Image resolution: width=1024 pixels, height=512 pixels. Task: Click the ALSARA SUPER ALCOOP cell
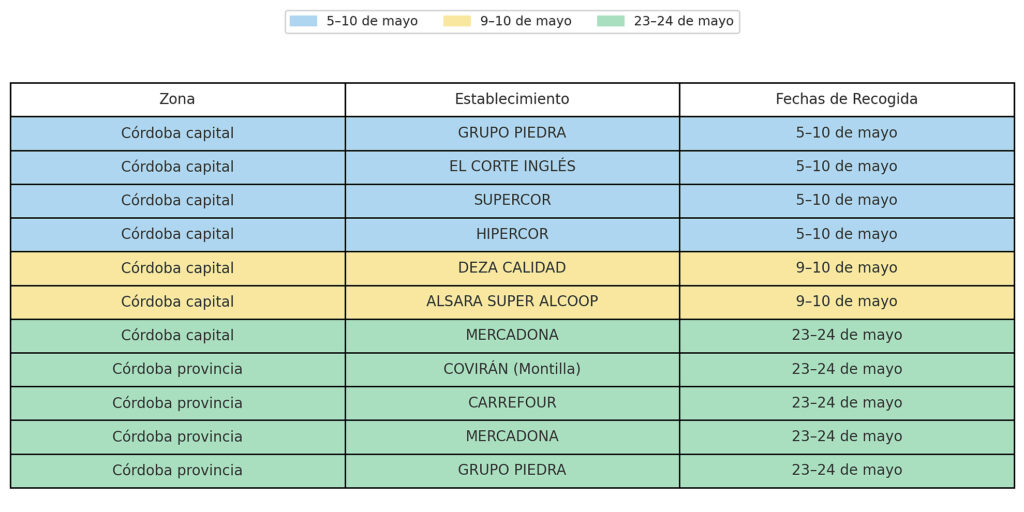pyautogui.click(x=512, y=302)
